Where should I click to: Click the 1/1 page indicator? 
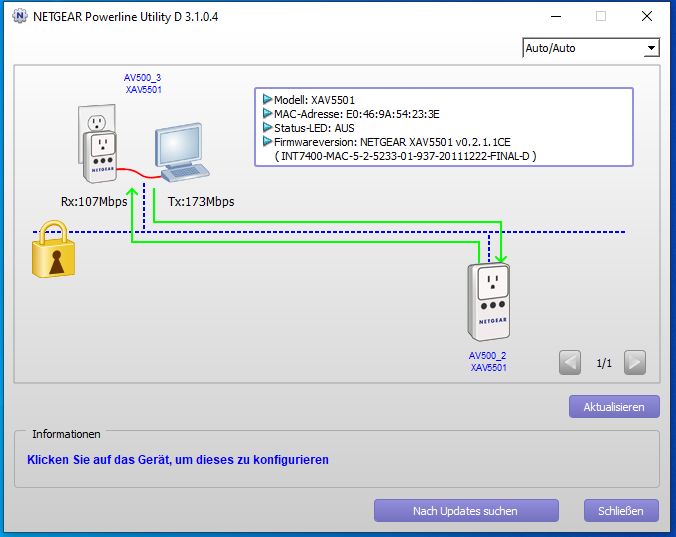[x=604, y=363]
